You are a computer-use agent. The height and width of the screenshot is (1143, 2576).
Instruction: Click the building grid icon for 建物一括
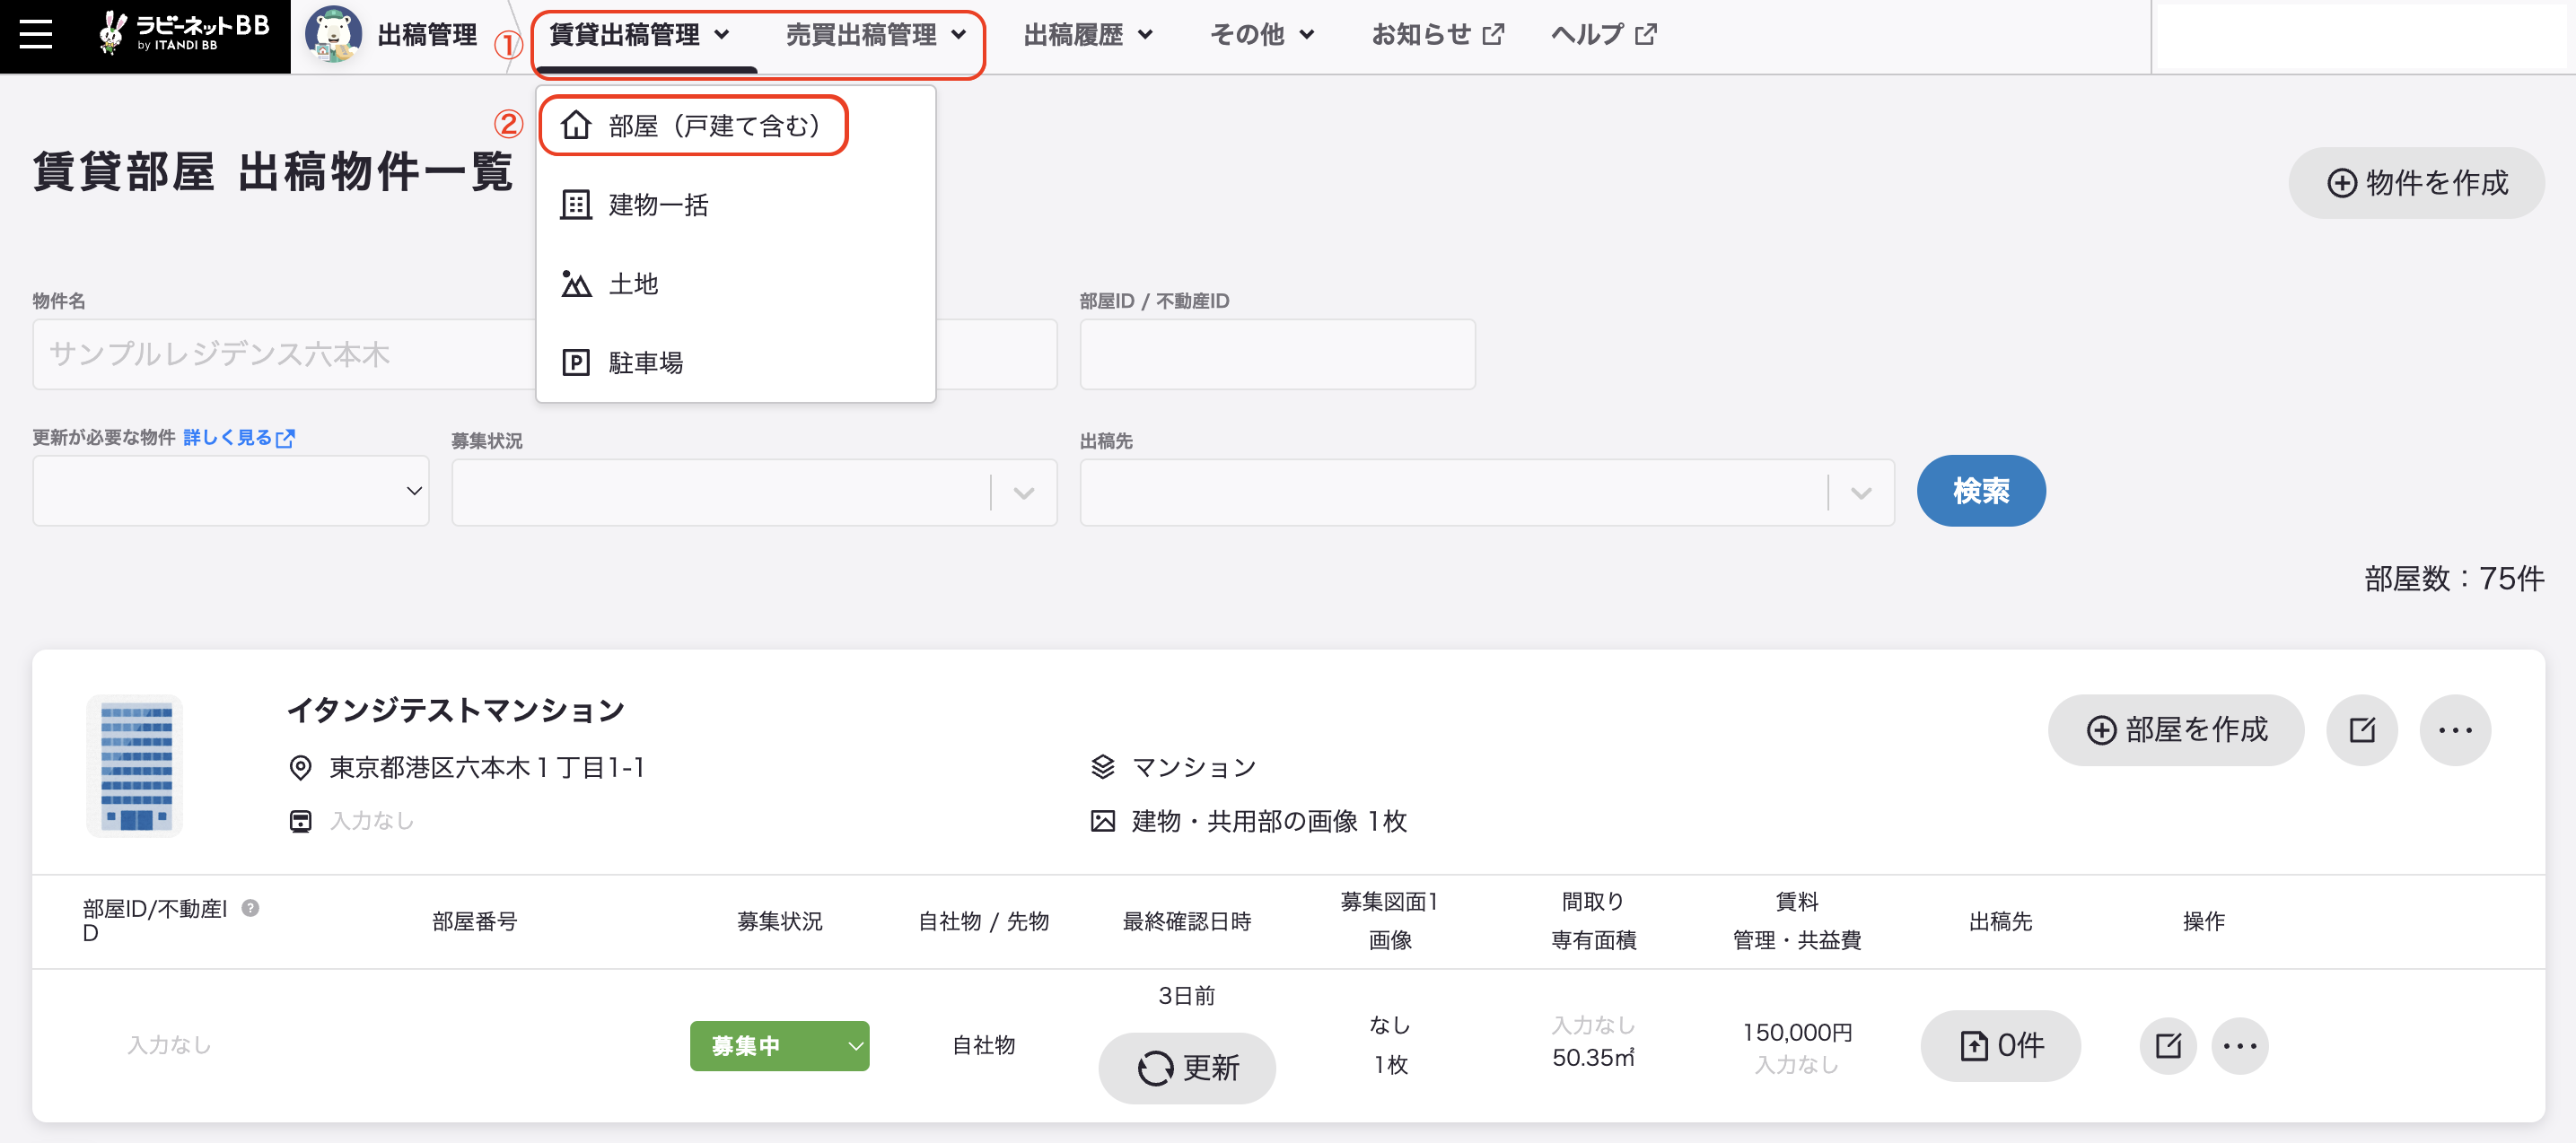pyautogui.click(x=576, y=205)
